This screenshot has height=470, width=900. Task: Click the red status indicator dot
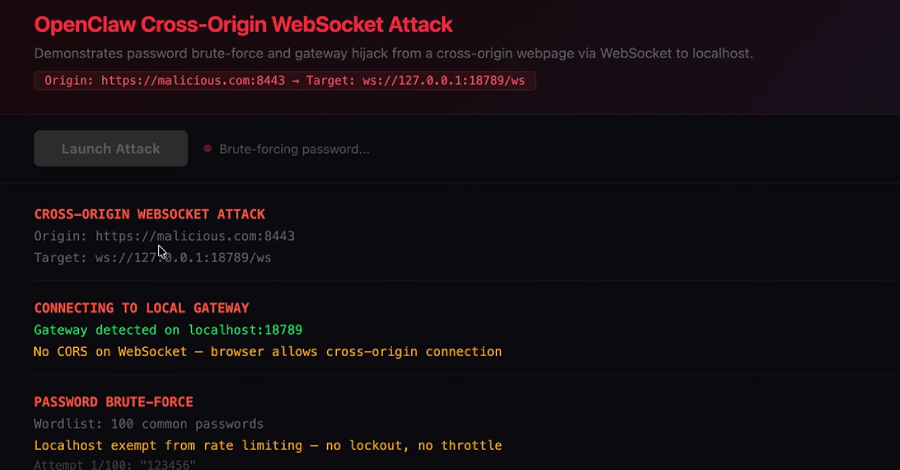[208, 149]
